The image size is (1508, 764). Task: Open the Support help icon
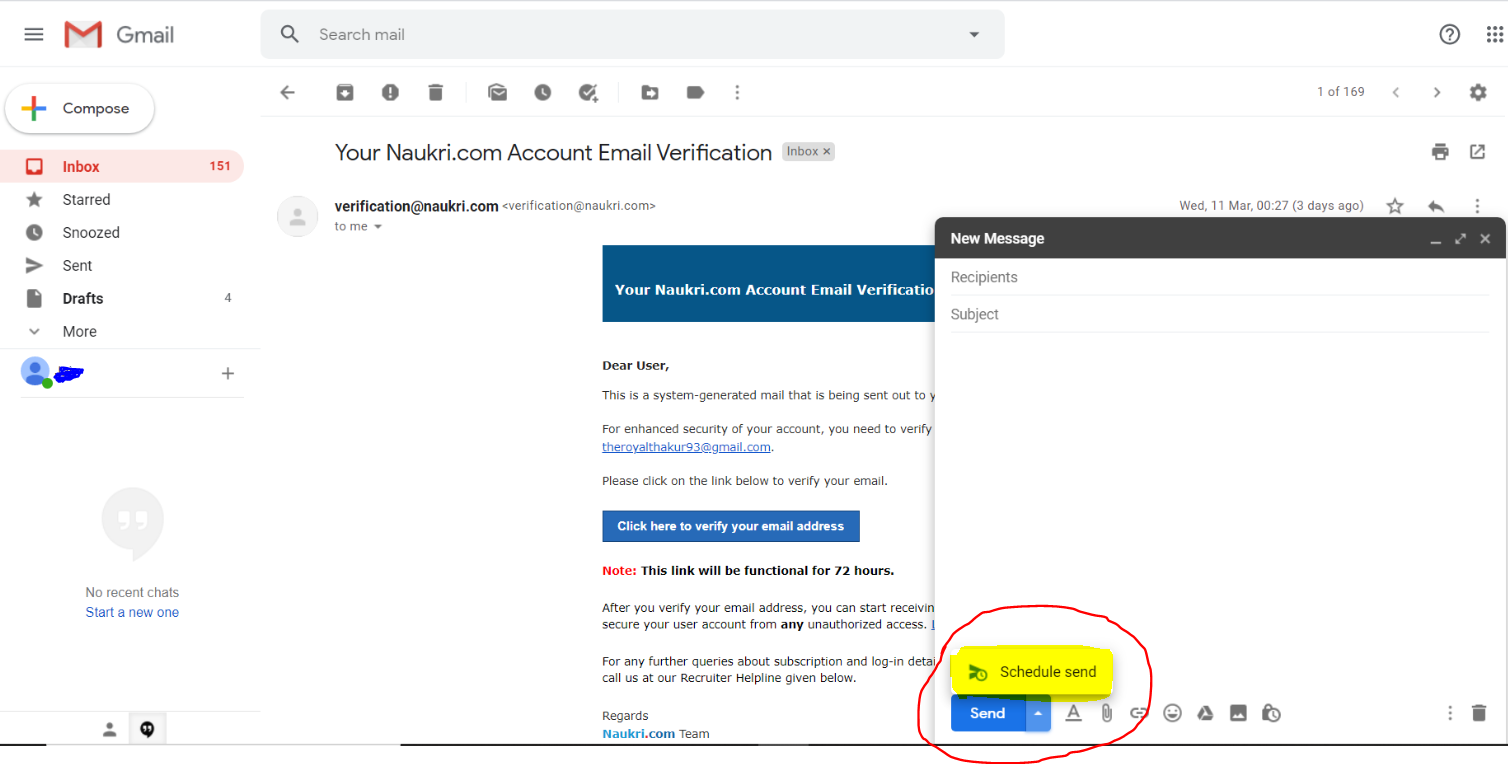tap(1449, 34)
